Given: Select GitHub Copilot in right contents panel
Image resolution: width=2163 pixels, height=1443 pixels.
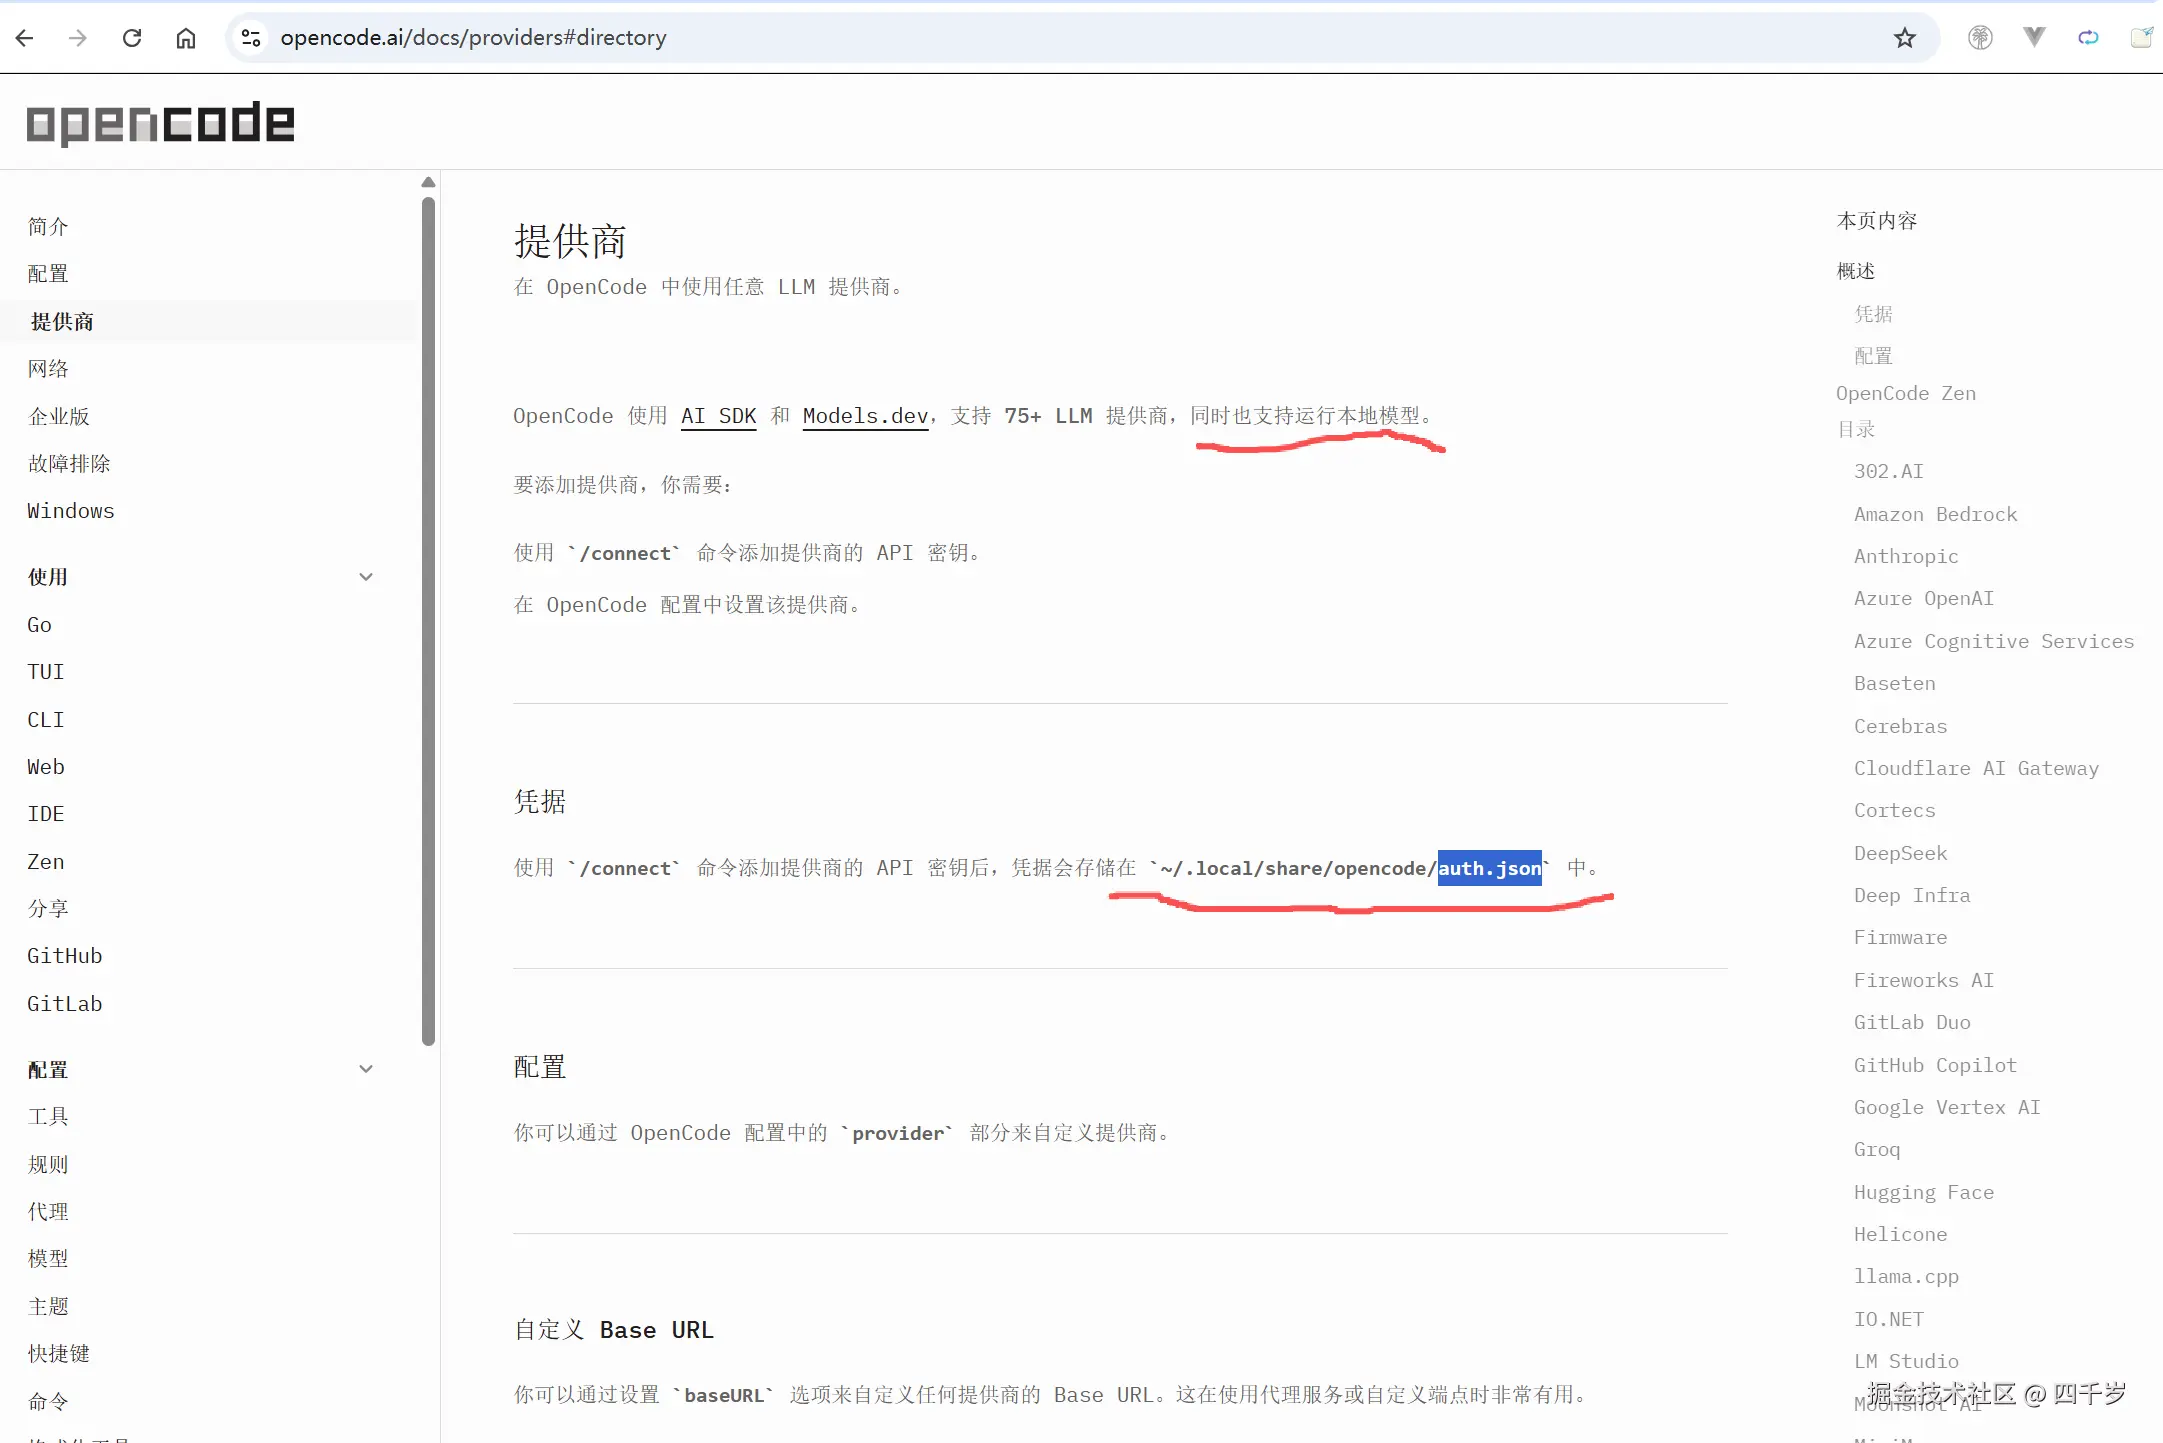Looking at the screenshot, I should (x=1934, y=1065).
